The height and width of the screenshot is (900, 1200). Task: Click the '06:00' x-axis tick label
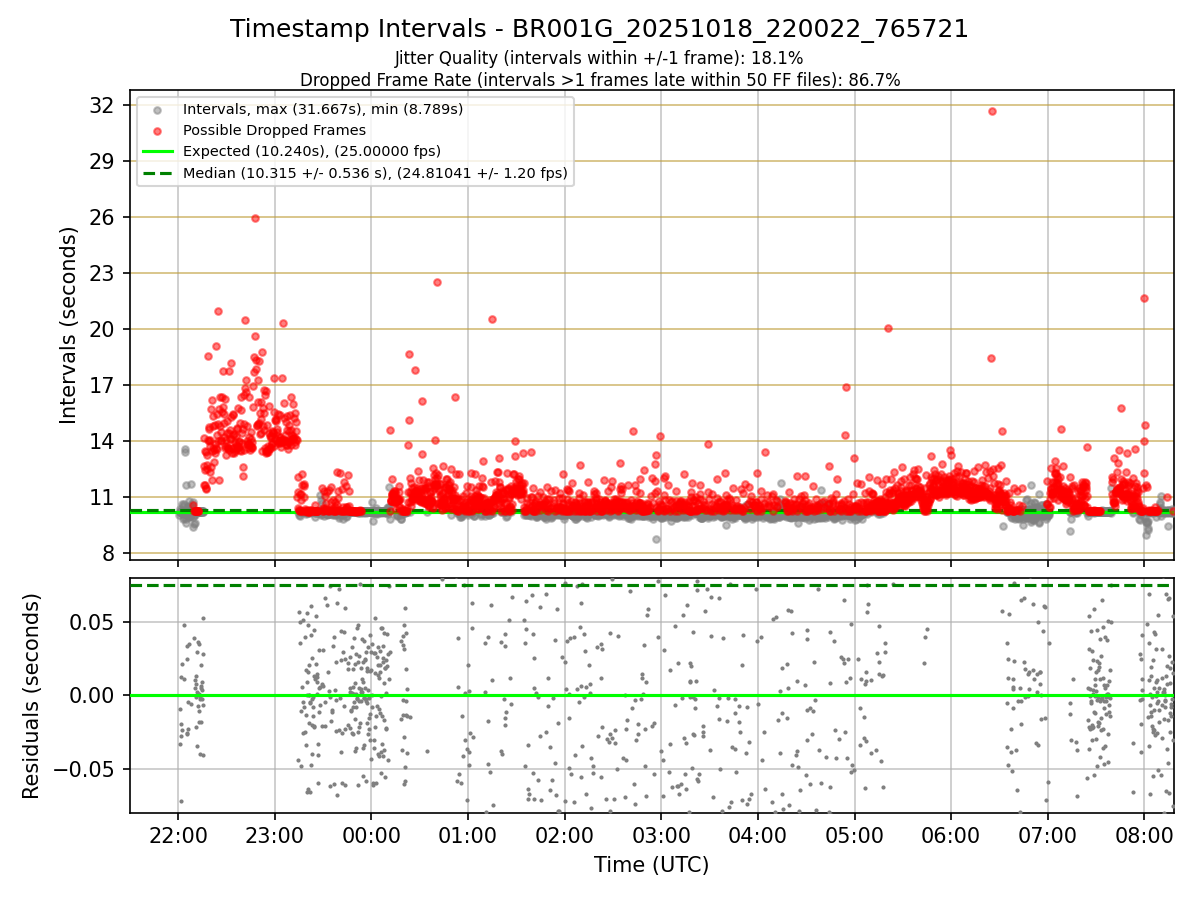point(951,835)
